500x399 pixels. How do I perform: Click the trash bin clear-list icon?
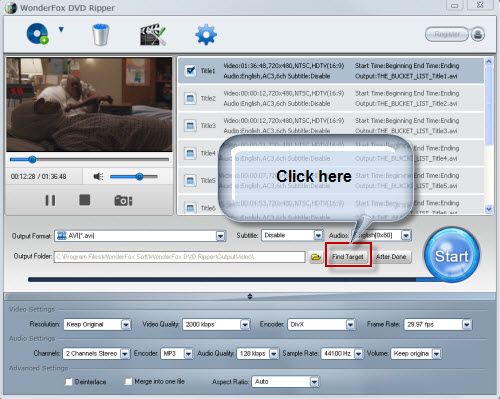(100, 34)
